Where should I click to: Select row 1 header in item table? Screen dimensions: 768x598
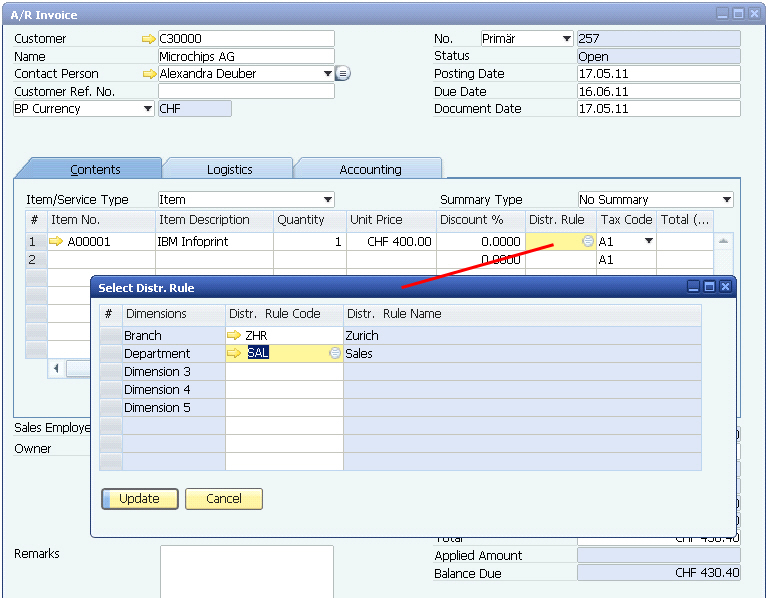pos(36,241)
